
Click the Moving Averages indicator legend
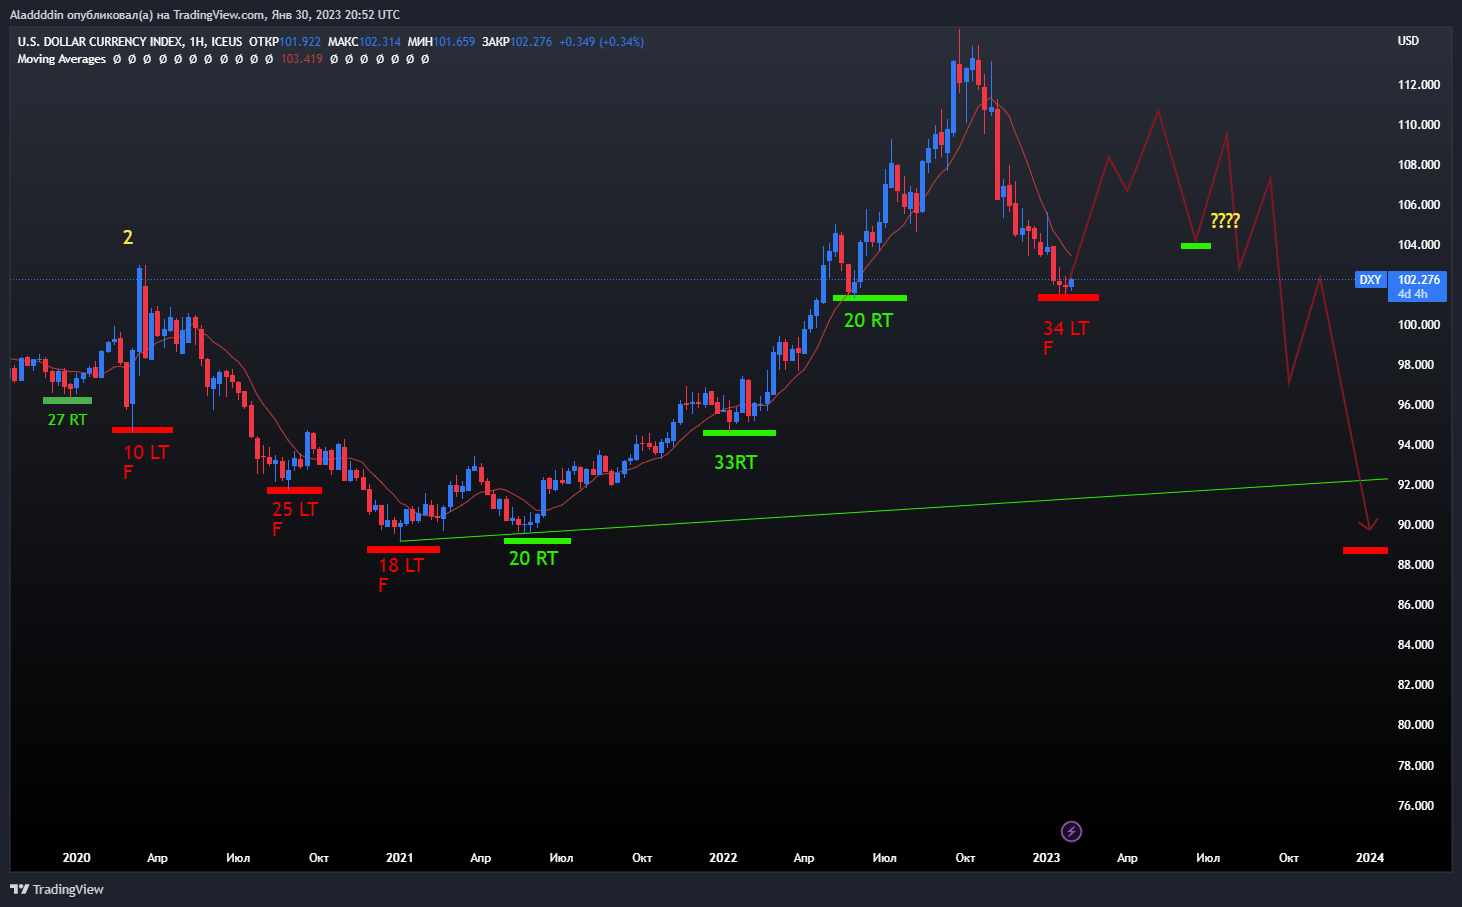click(x=62, y=59)
